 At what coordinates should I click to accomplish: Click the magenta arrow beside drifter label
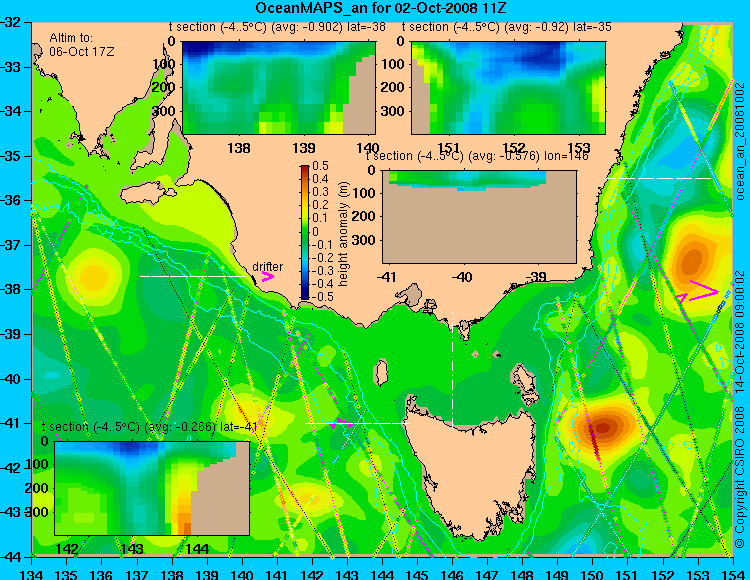pos(268,276)
